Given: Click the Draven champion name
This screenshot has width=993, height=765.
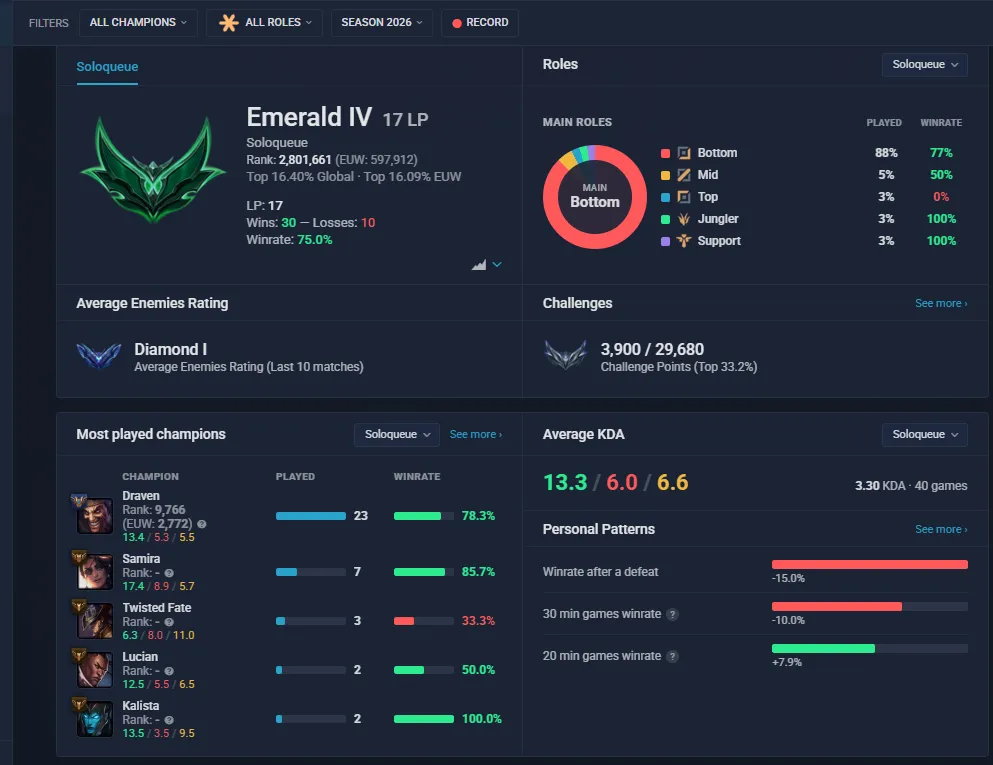Looking at the screenshot, I should (141, 496).
